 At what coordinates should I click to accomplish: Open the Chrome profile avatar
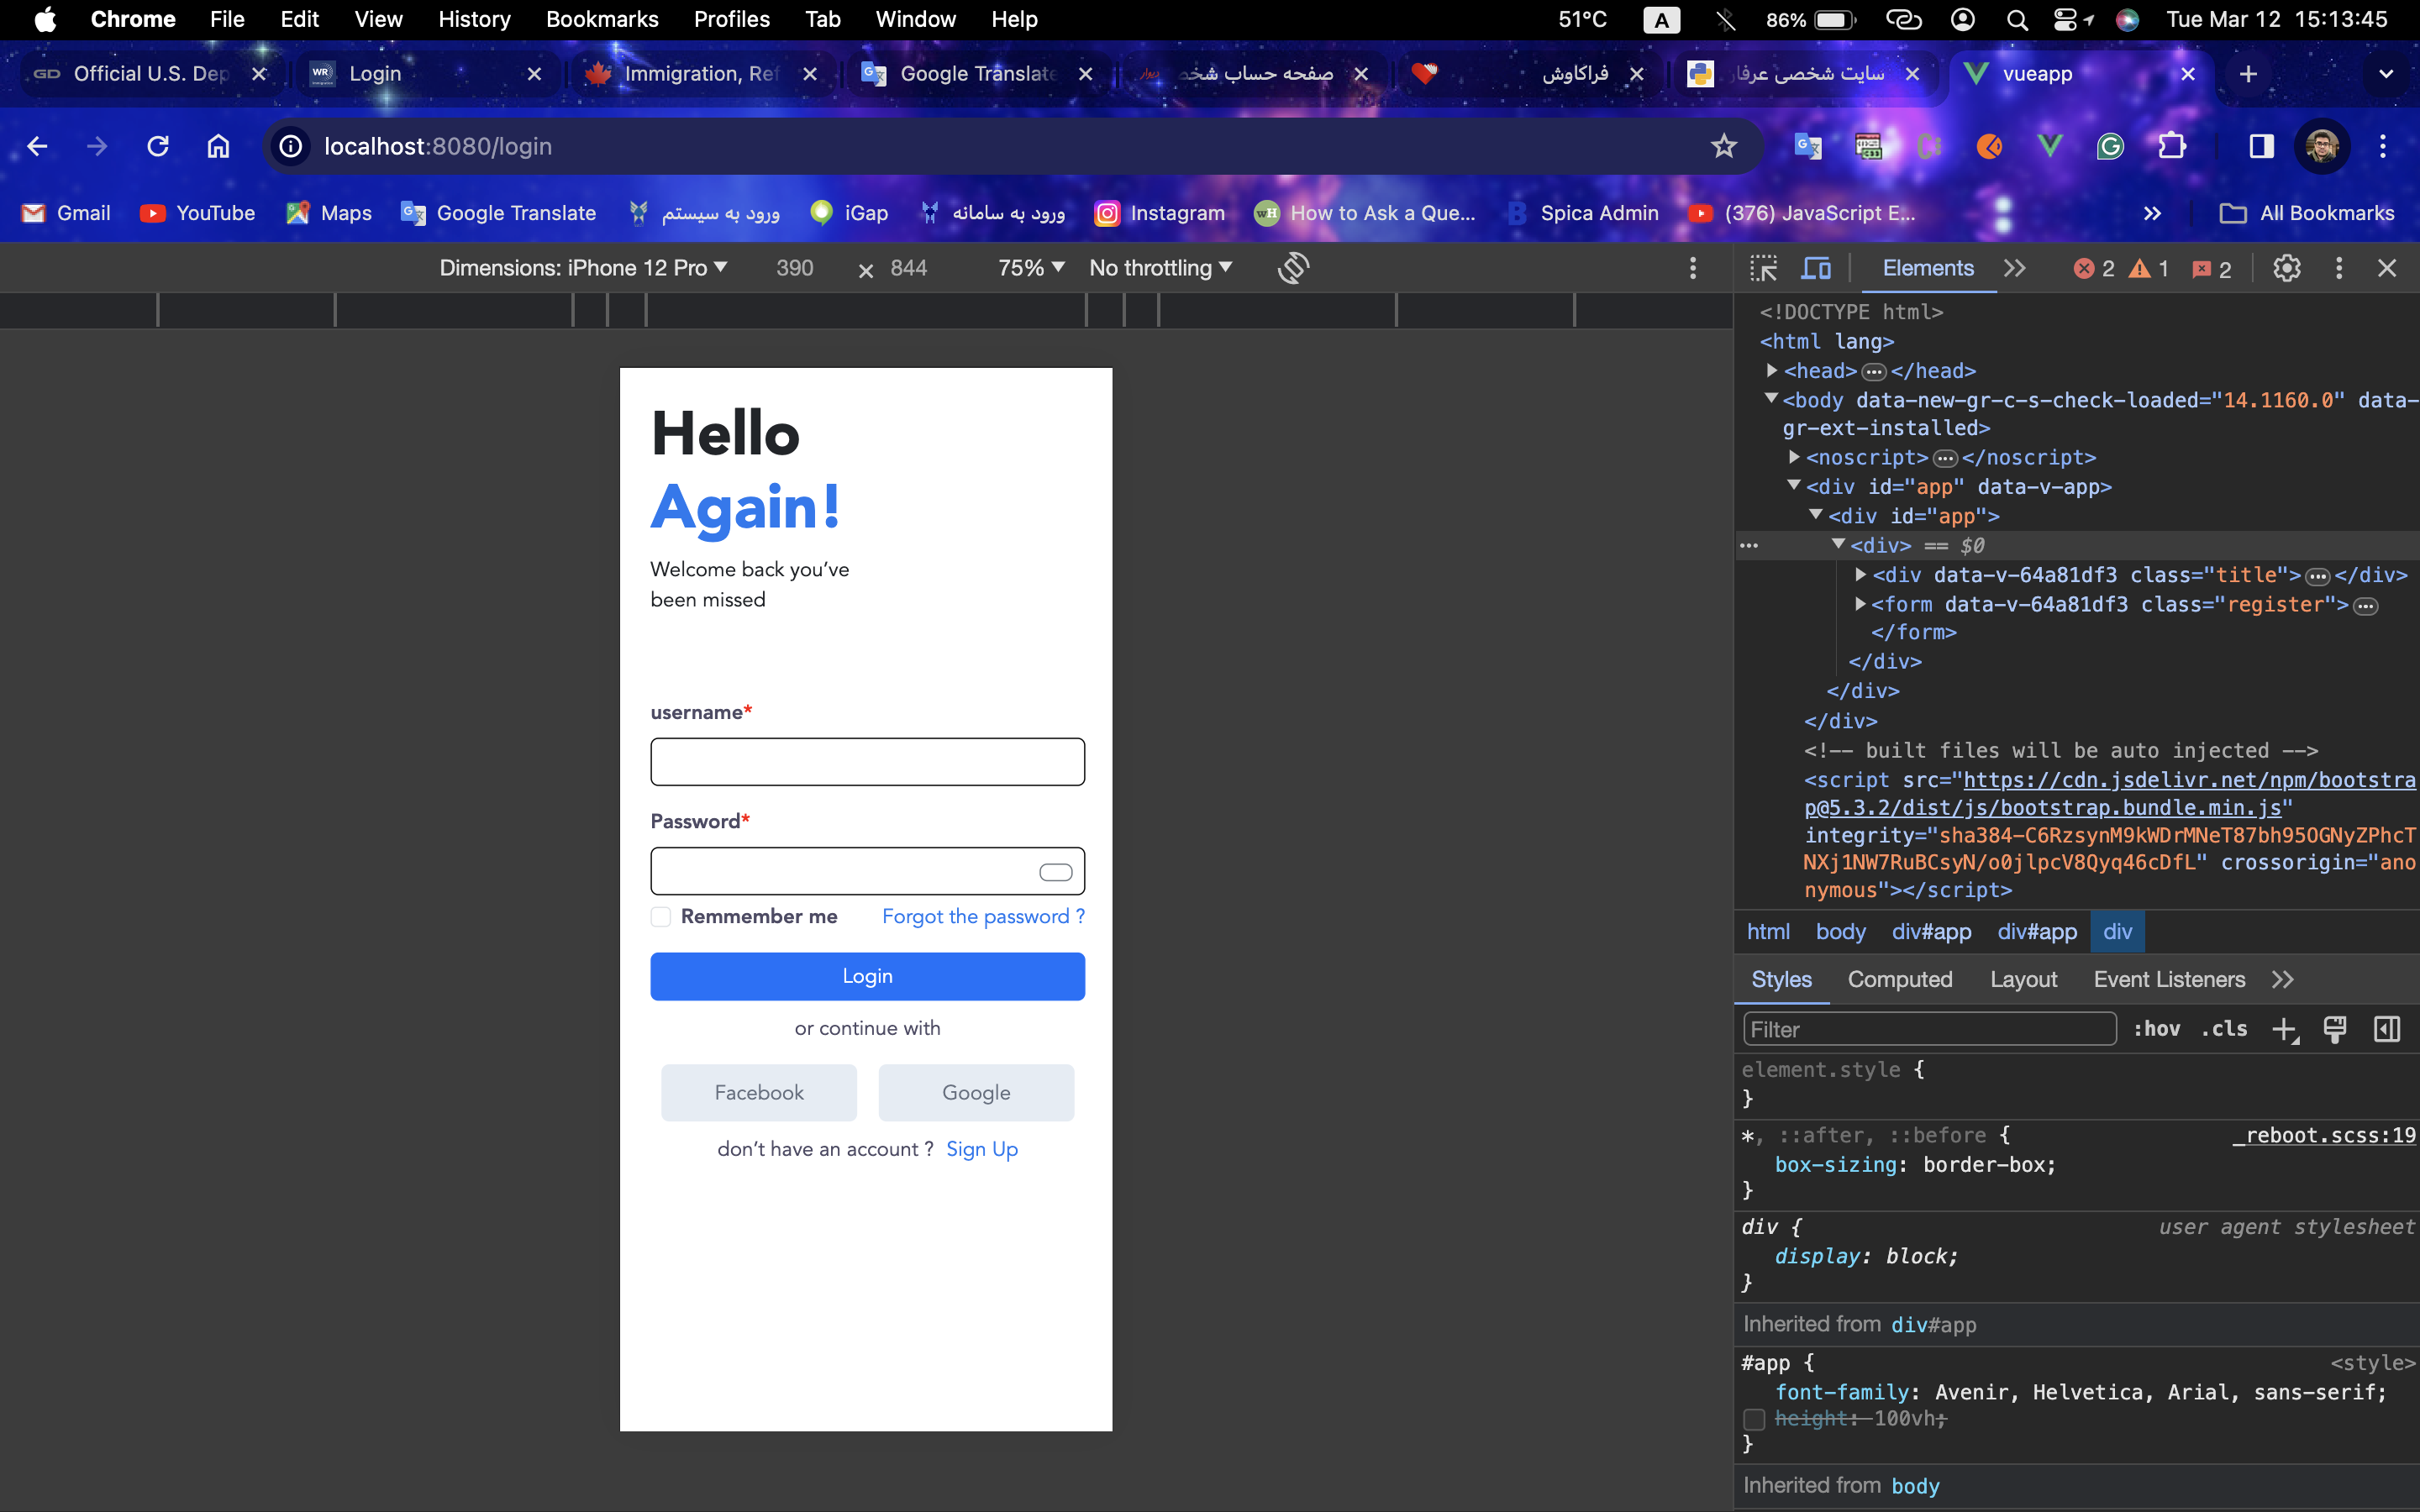point(2321,147)
